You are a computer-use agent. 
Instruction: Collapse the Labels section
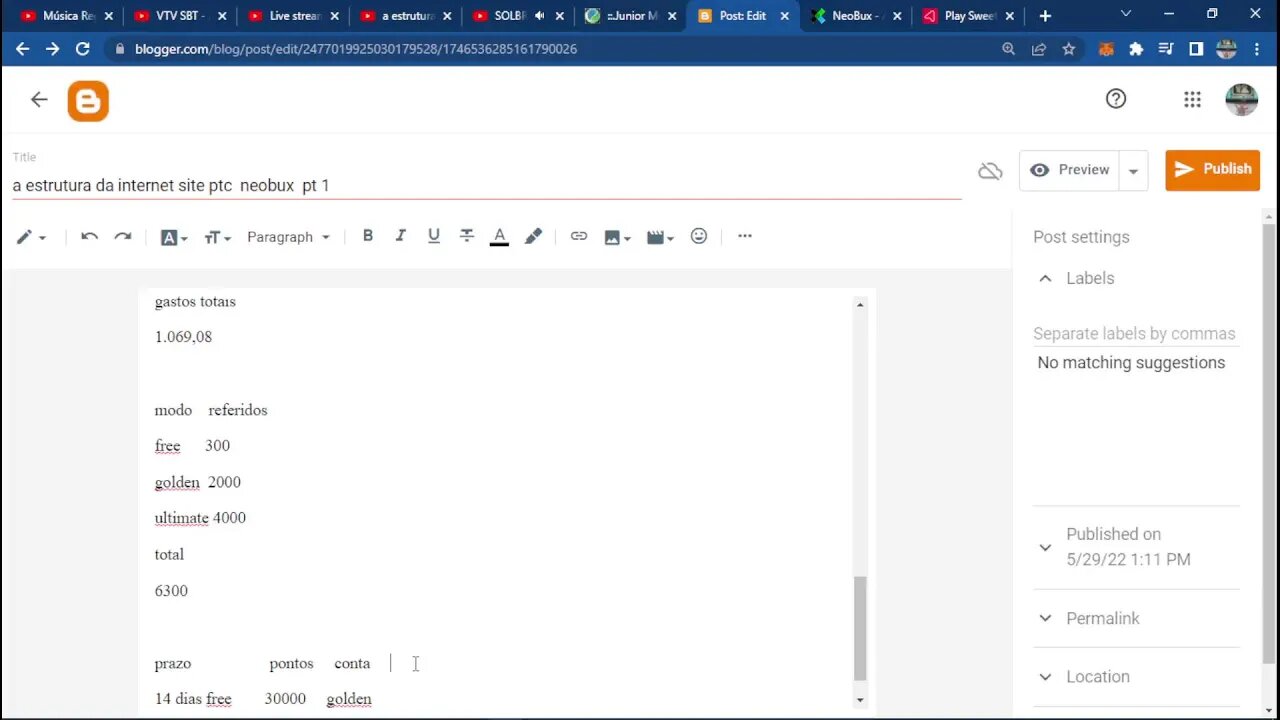tap(1045, 278)
